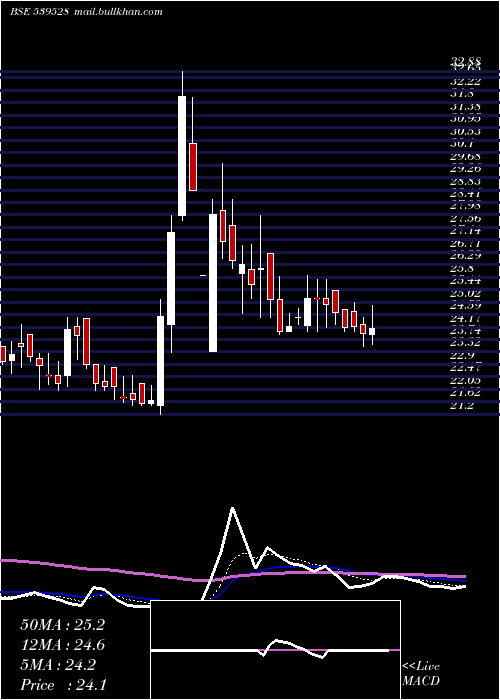
Task: Click the 21.2 price axis label
Action: (463, 405)
